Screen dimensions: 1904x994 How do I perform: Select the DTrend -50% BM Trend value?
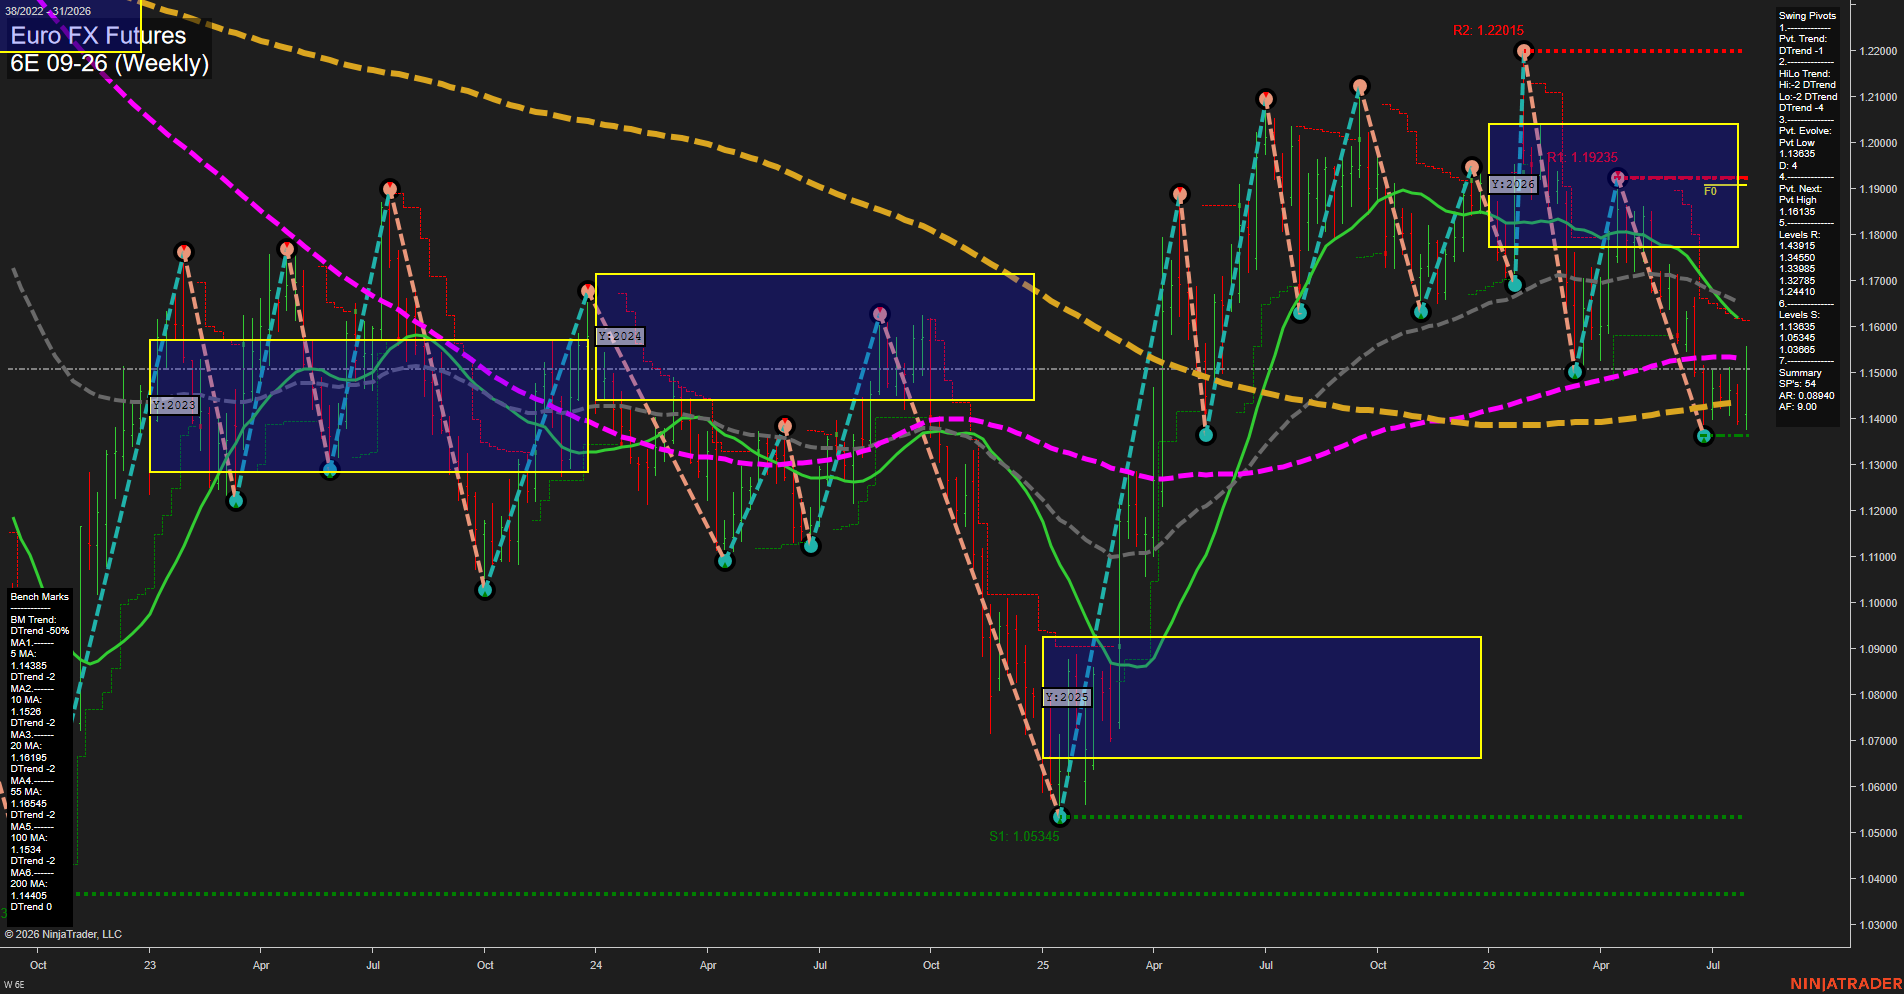(40, 631)
